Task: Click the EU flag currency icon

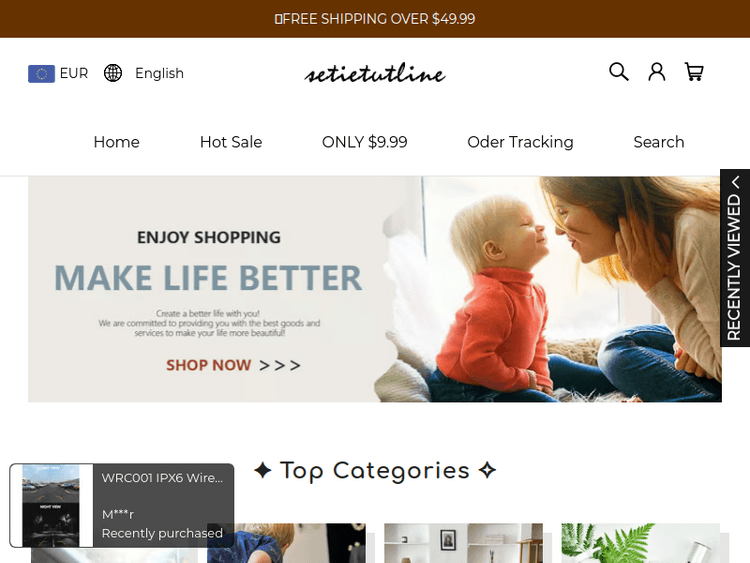Action: point(41,74)
